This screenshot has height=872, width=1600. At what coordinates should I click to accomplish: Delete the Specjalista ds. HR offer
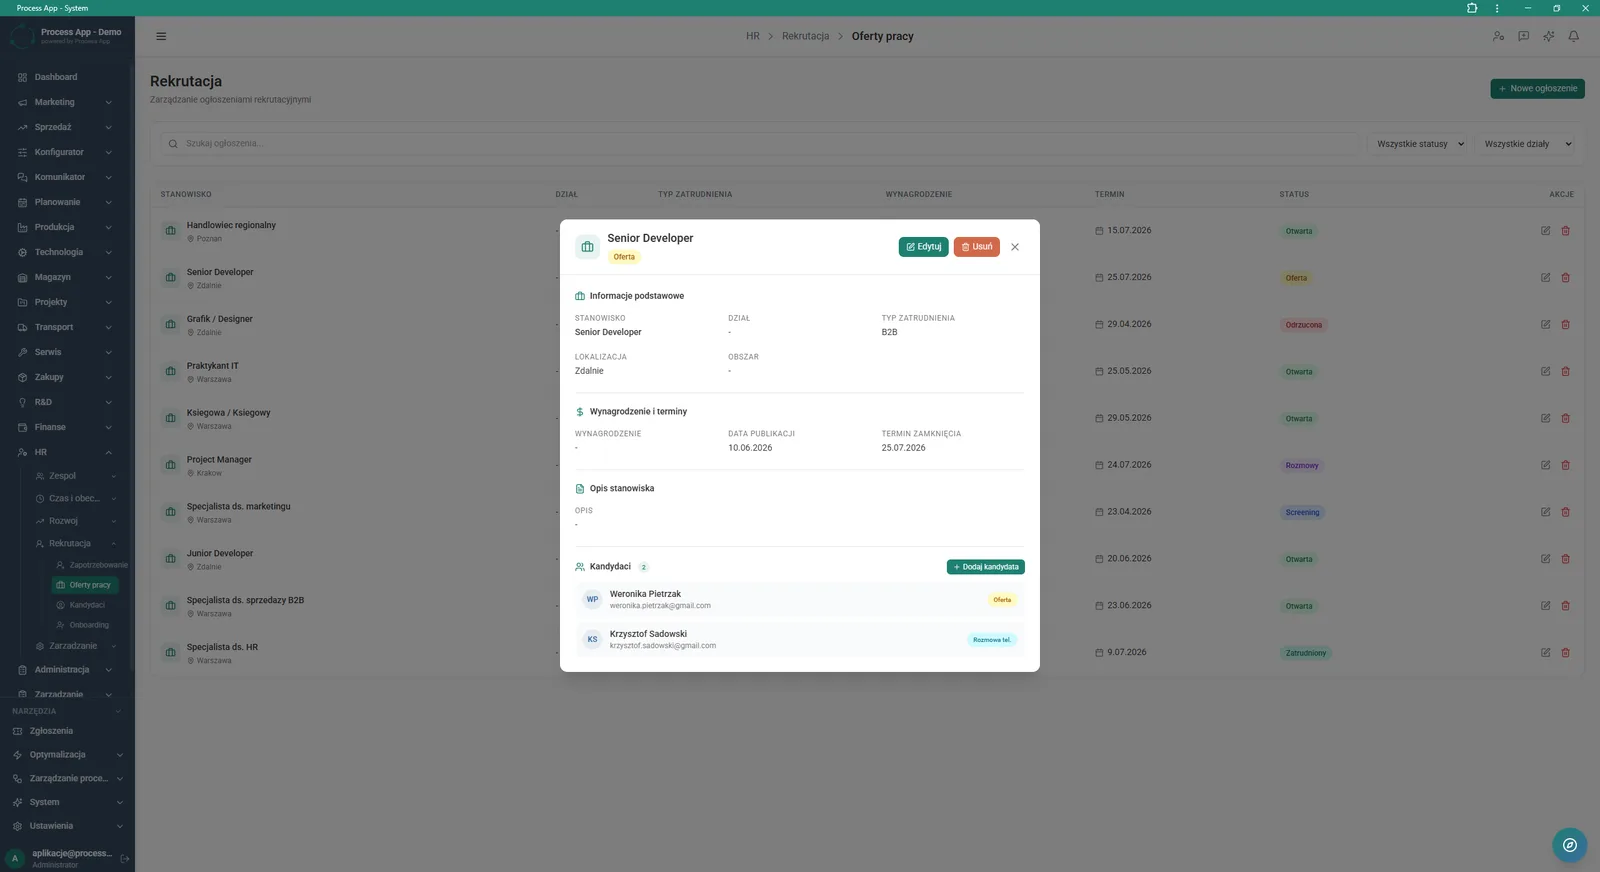[x=1566, y=653]
